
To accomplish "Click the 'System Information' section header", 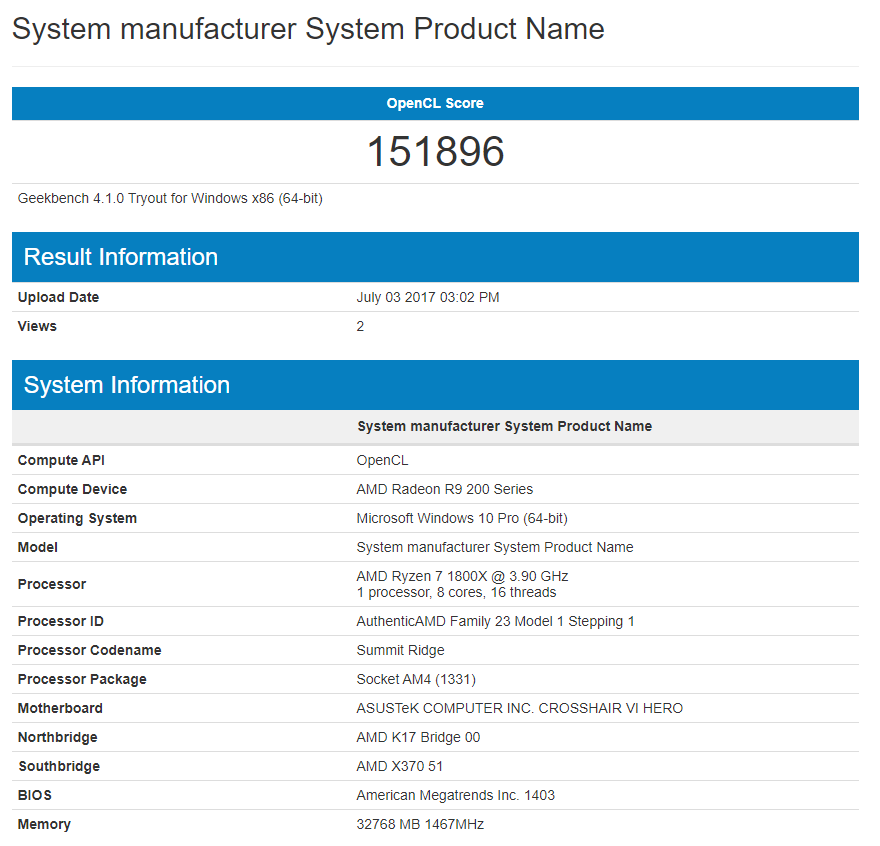I will coord(435,385).
